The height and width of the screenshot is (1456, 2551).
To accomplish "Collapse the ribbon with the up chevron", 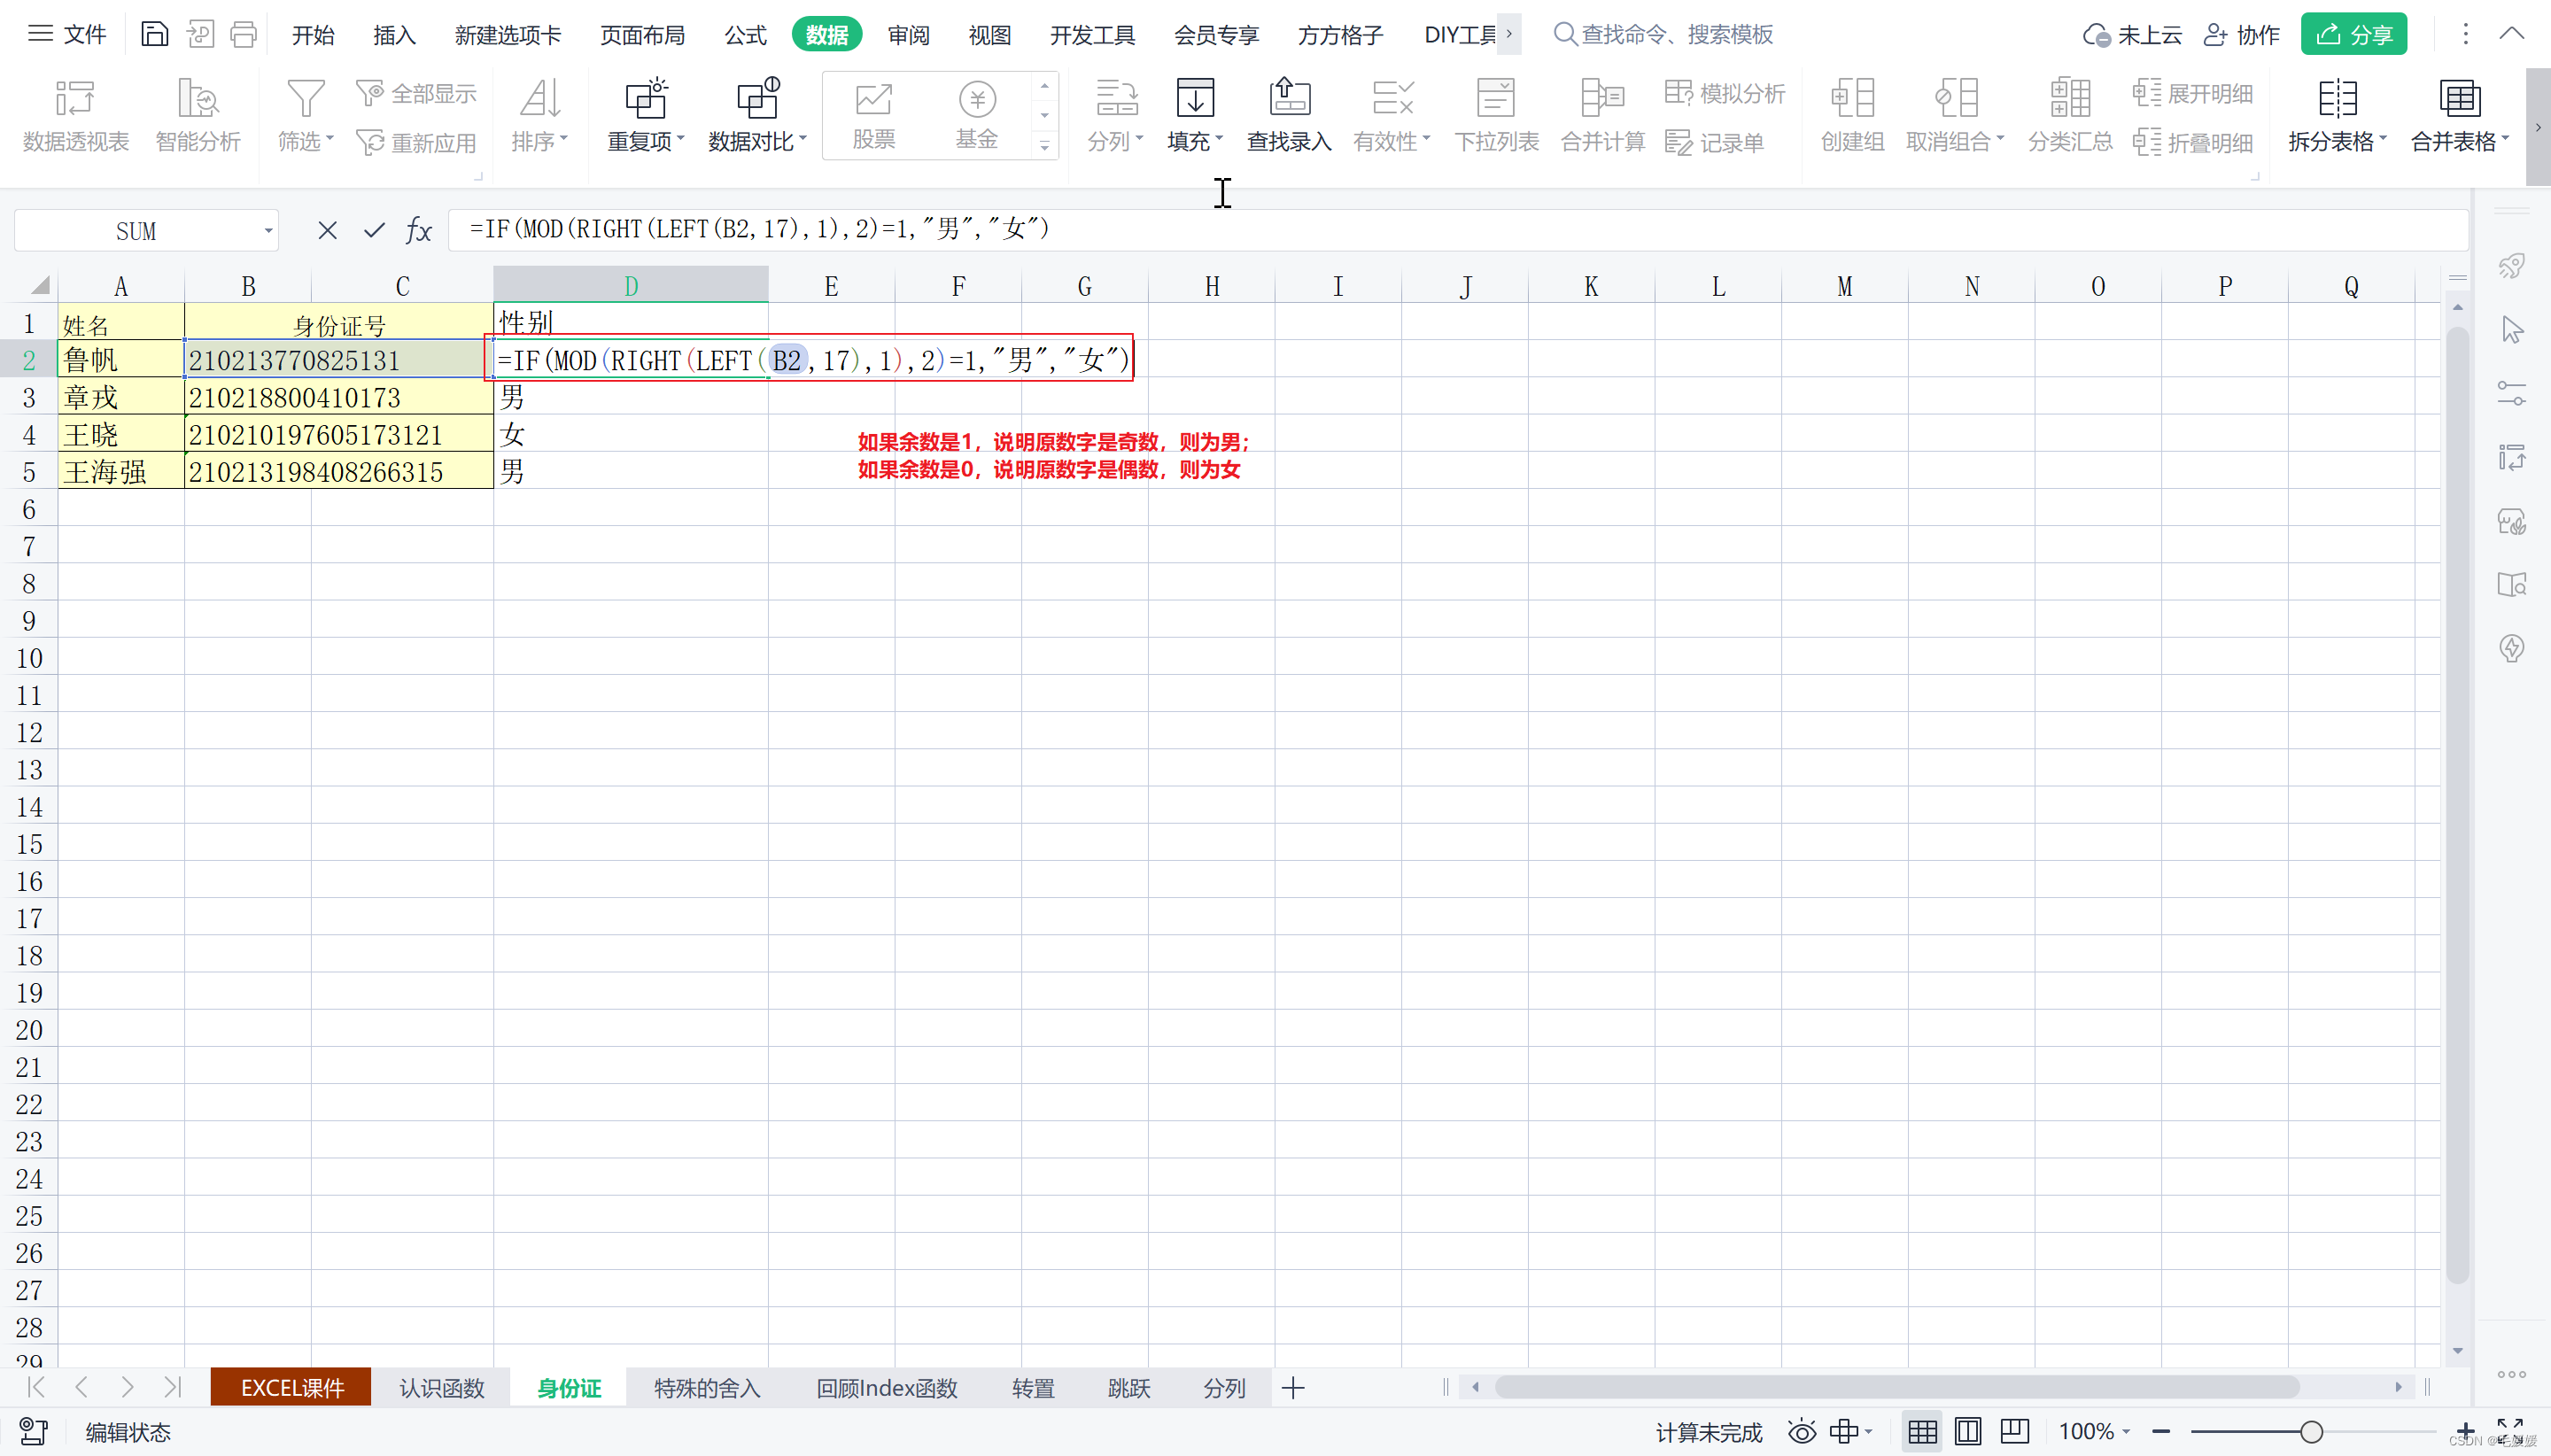I will [x=2512, y=34].
